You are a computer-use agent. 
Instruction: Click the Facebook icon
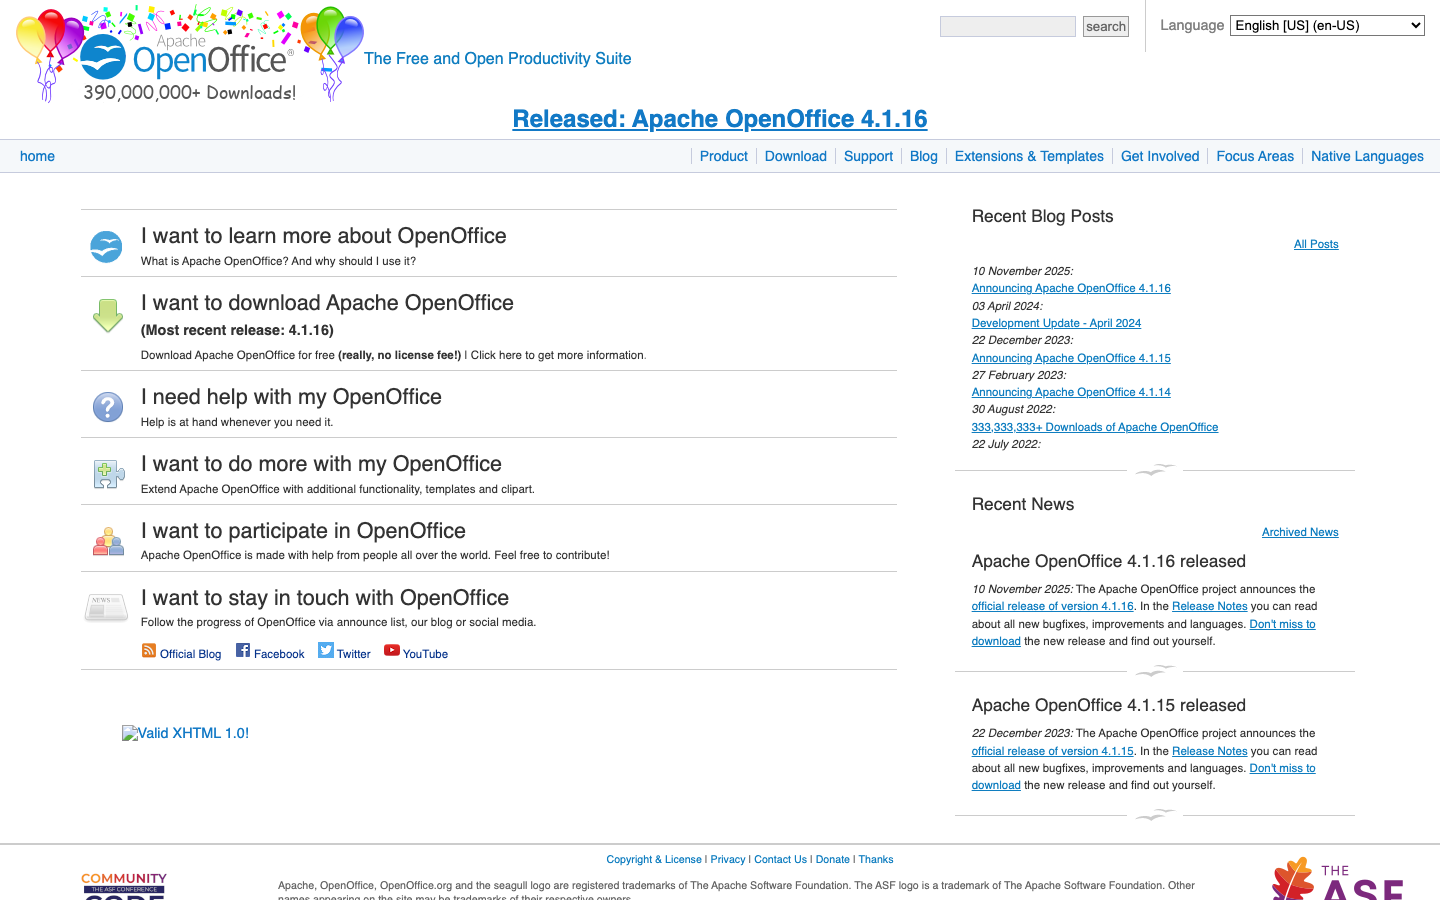[x=243, y=650]
